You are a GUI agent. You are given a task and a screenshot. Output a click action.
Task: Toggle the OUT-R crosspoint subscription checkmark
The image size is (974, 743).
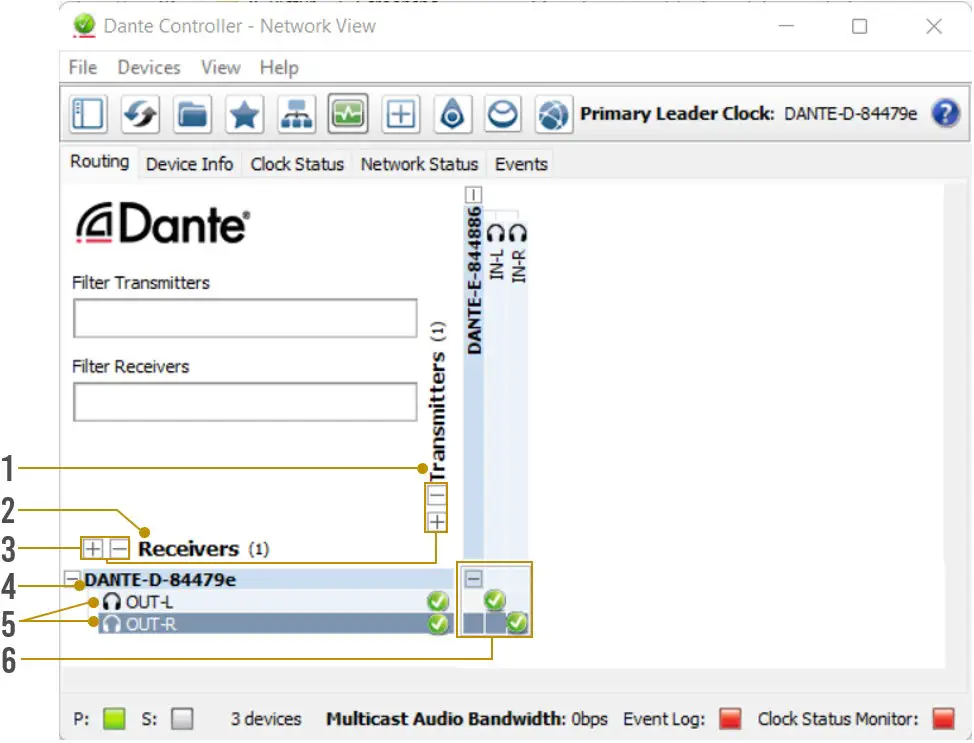pos(518,622)
